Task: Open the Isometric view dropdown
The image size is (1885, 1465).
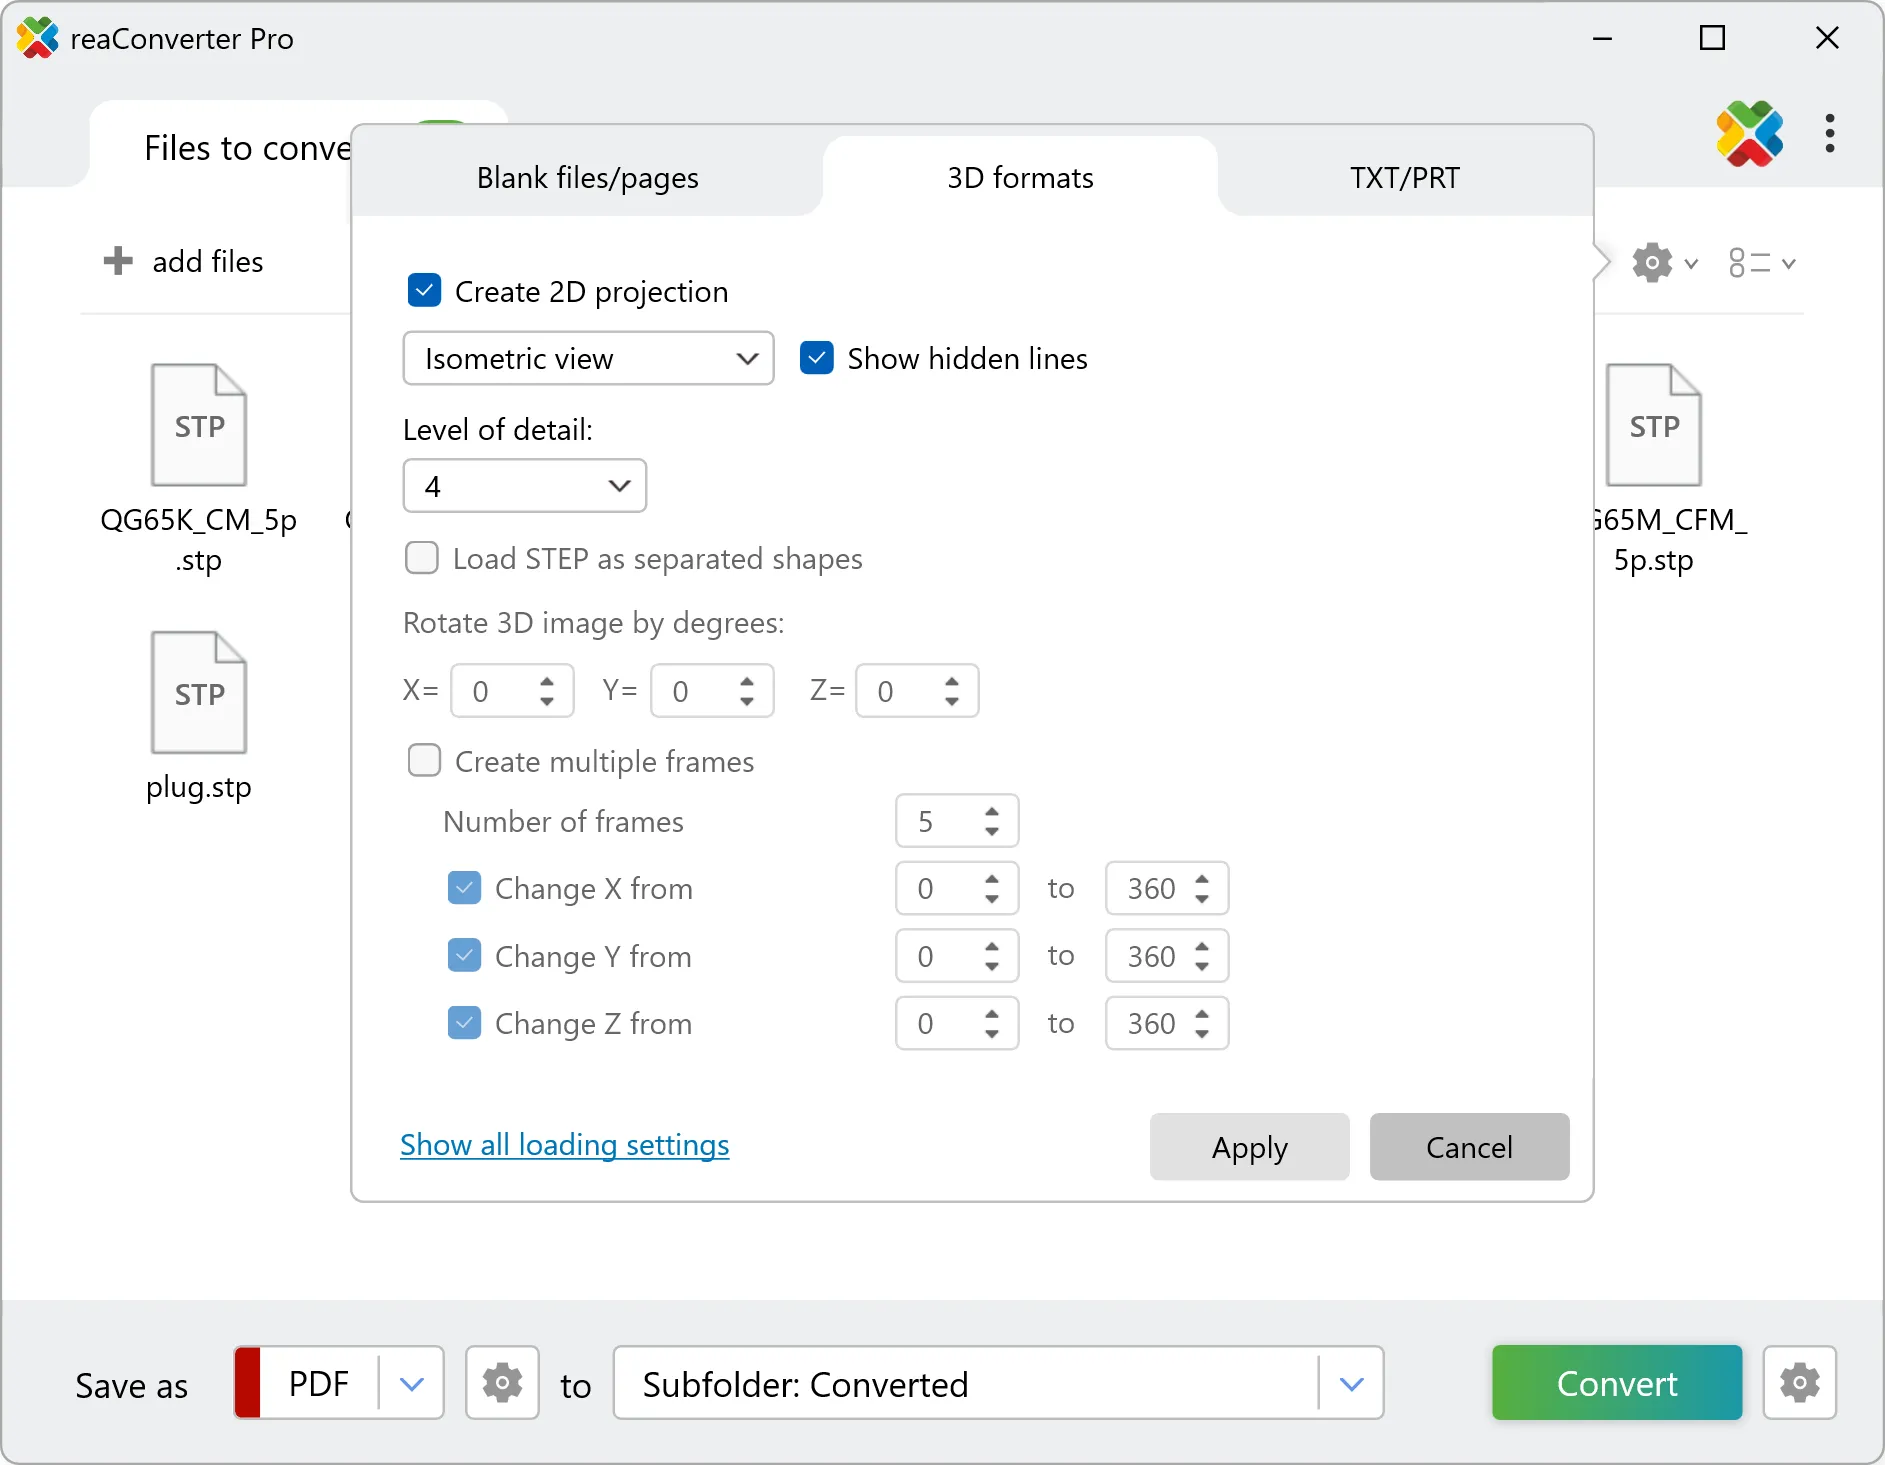Action: [589, 358]
